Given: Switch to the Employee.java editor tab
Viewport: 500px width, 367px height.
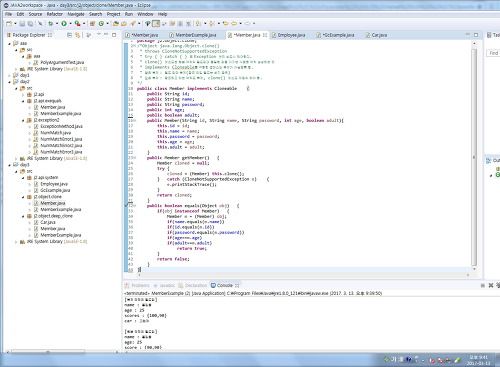Looking at the screenshot, I should [x=288, y=35].
